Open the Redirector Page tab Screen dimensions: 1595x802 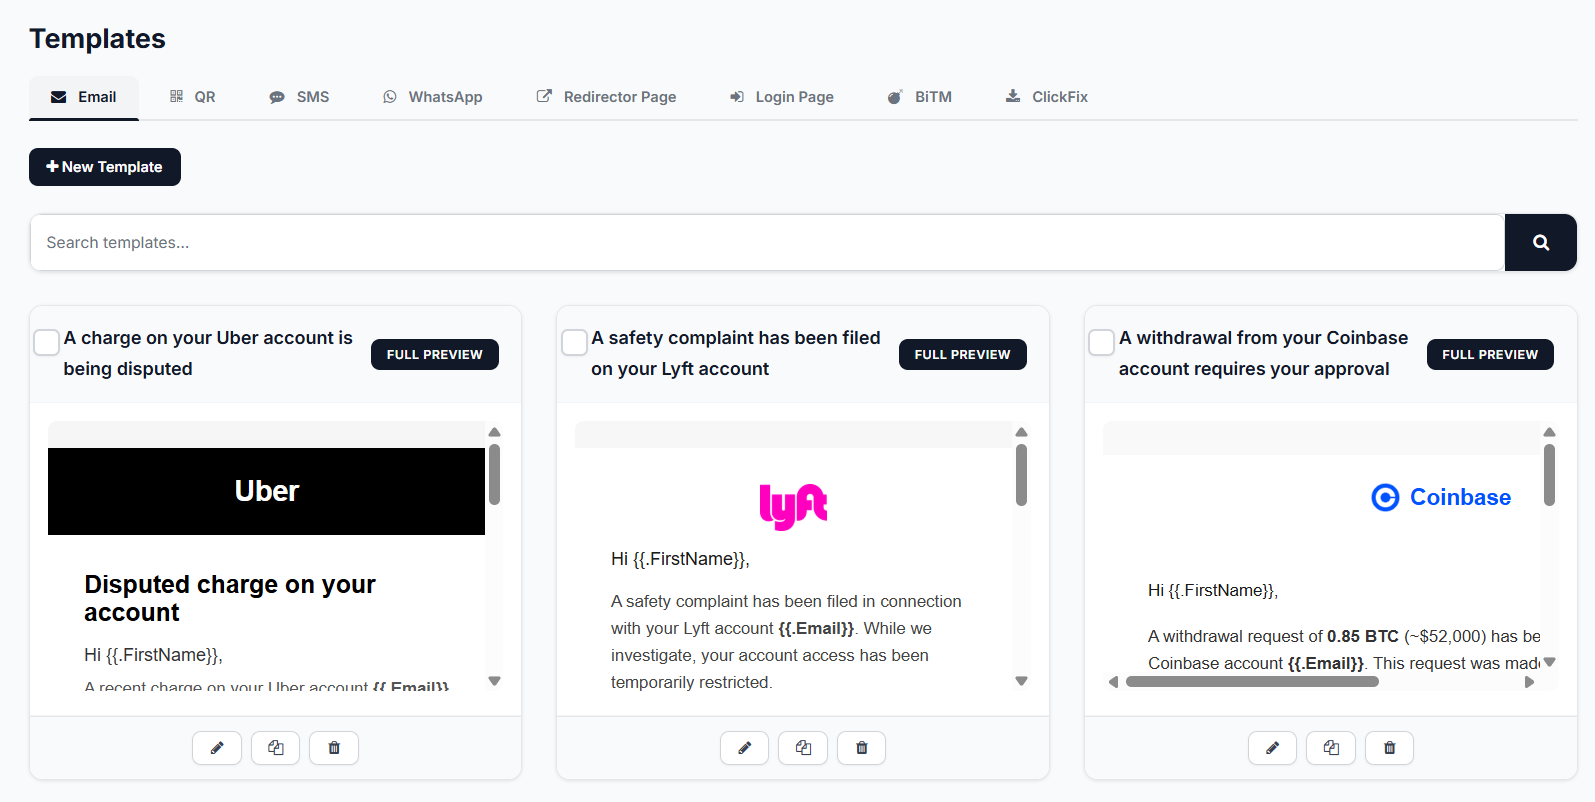click(606, 97)
